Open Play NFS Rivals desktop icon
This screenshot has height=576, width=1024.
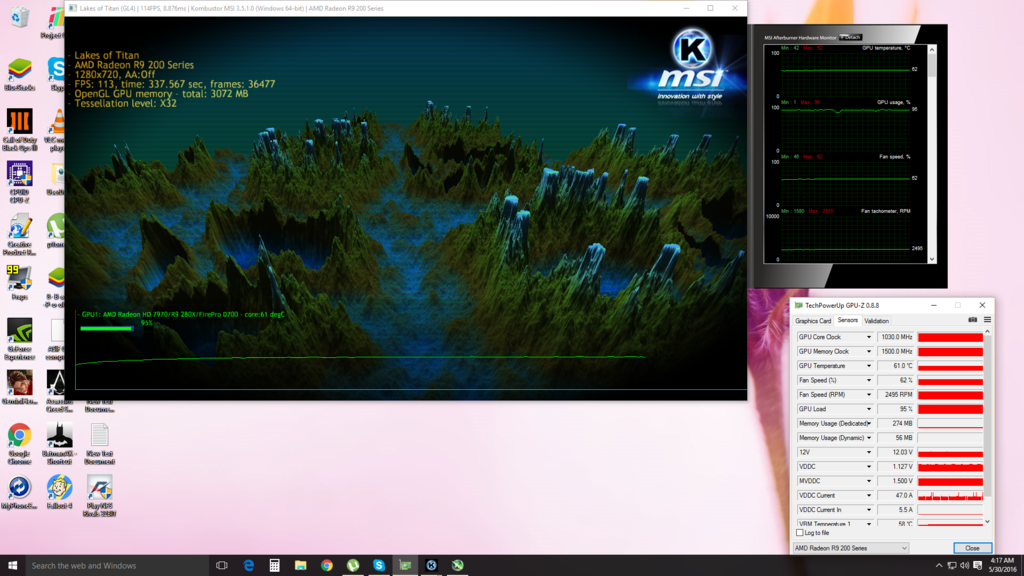point(99,496)
